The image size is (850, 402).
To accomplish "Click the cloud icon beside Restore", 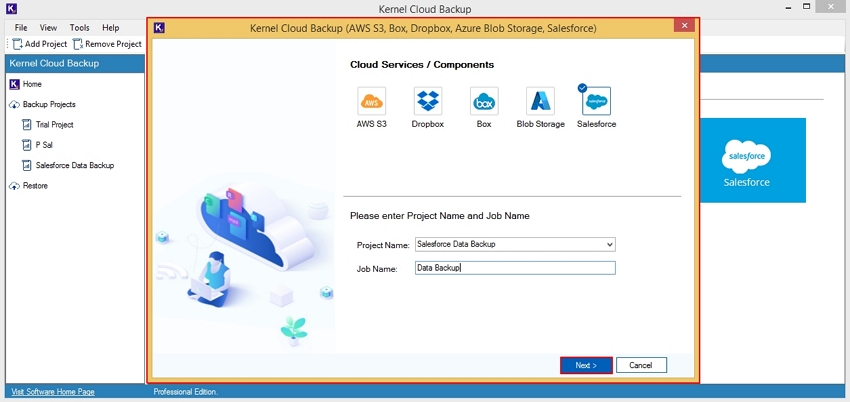I will 15,186.
